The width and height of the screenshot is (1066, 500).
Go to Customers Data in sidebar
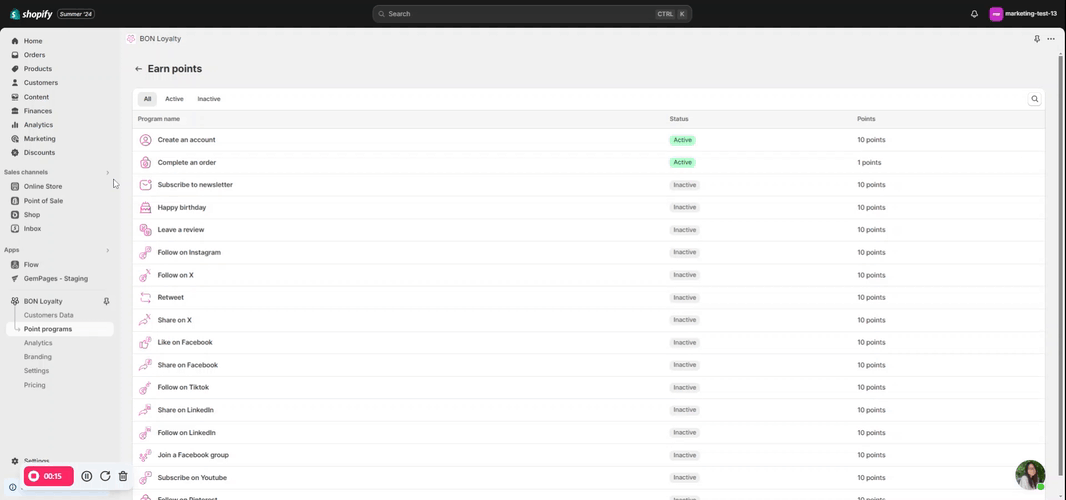pos(48,315)
